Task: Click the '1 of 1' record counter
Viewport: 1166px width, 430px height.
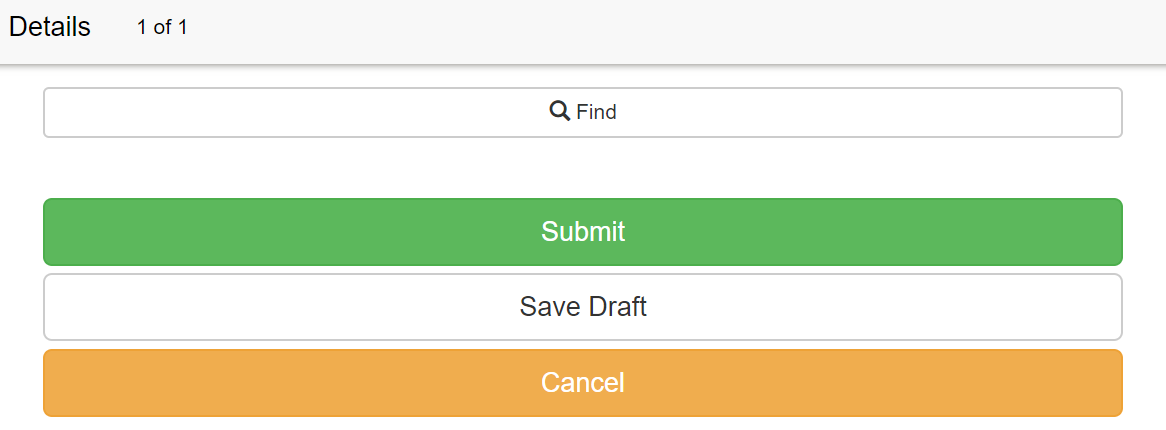Action: (x=162, y=28)
